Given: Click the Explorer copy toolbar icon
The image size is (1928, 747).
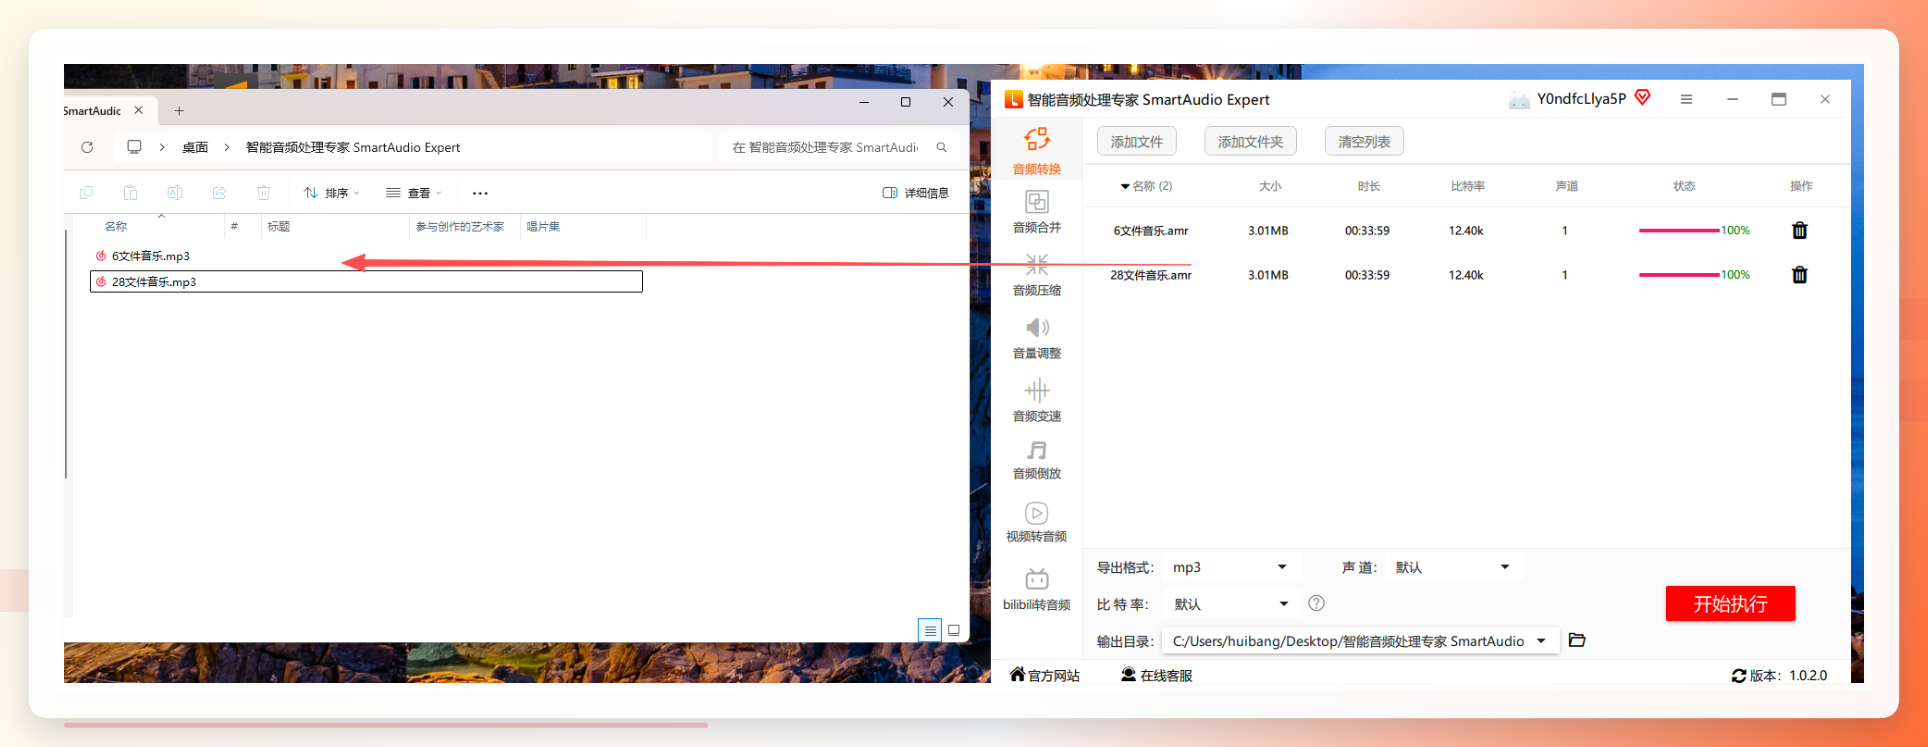Looking at the screenshot, I should tap(86, 192).
